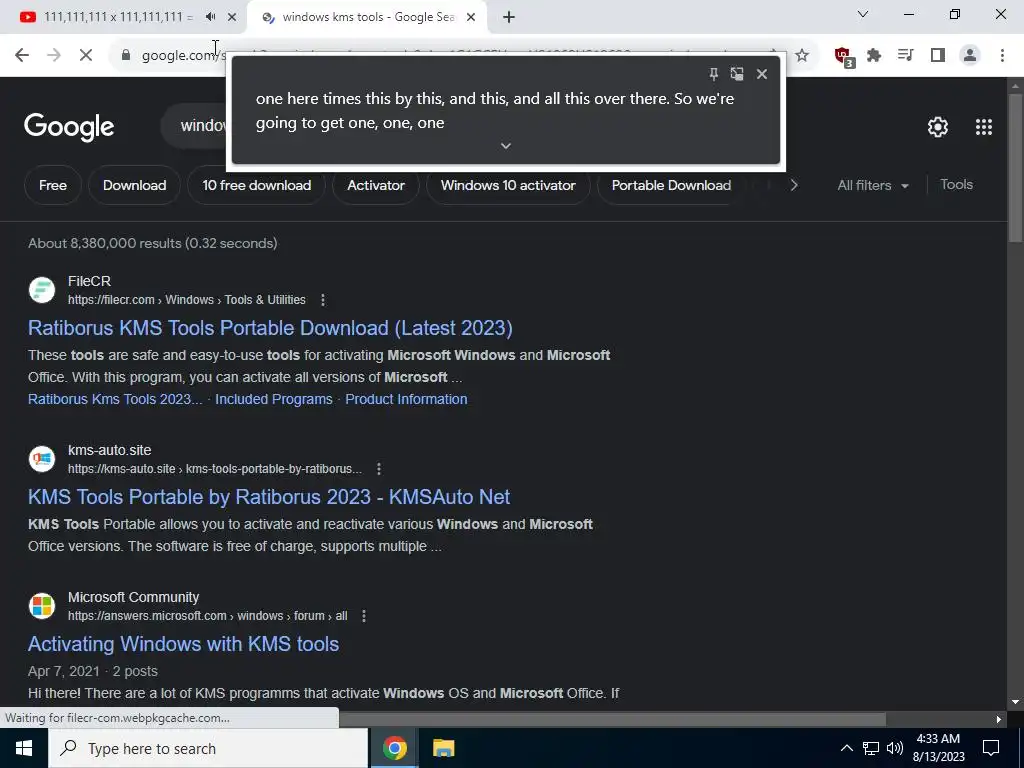Show more filter chips arrow

(x=793, y=185)
